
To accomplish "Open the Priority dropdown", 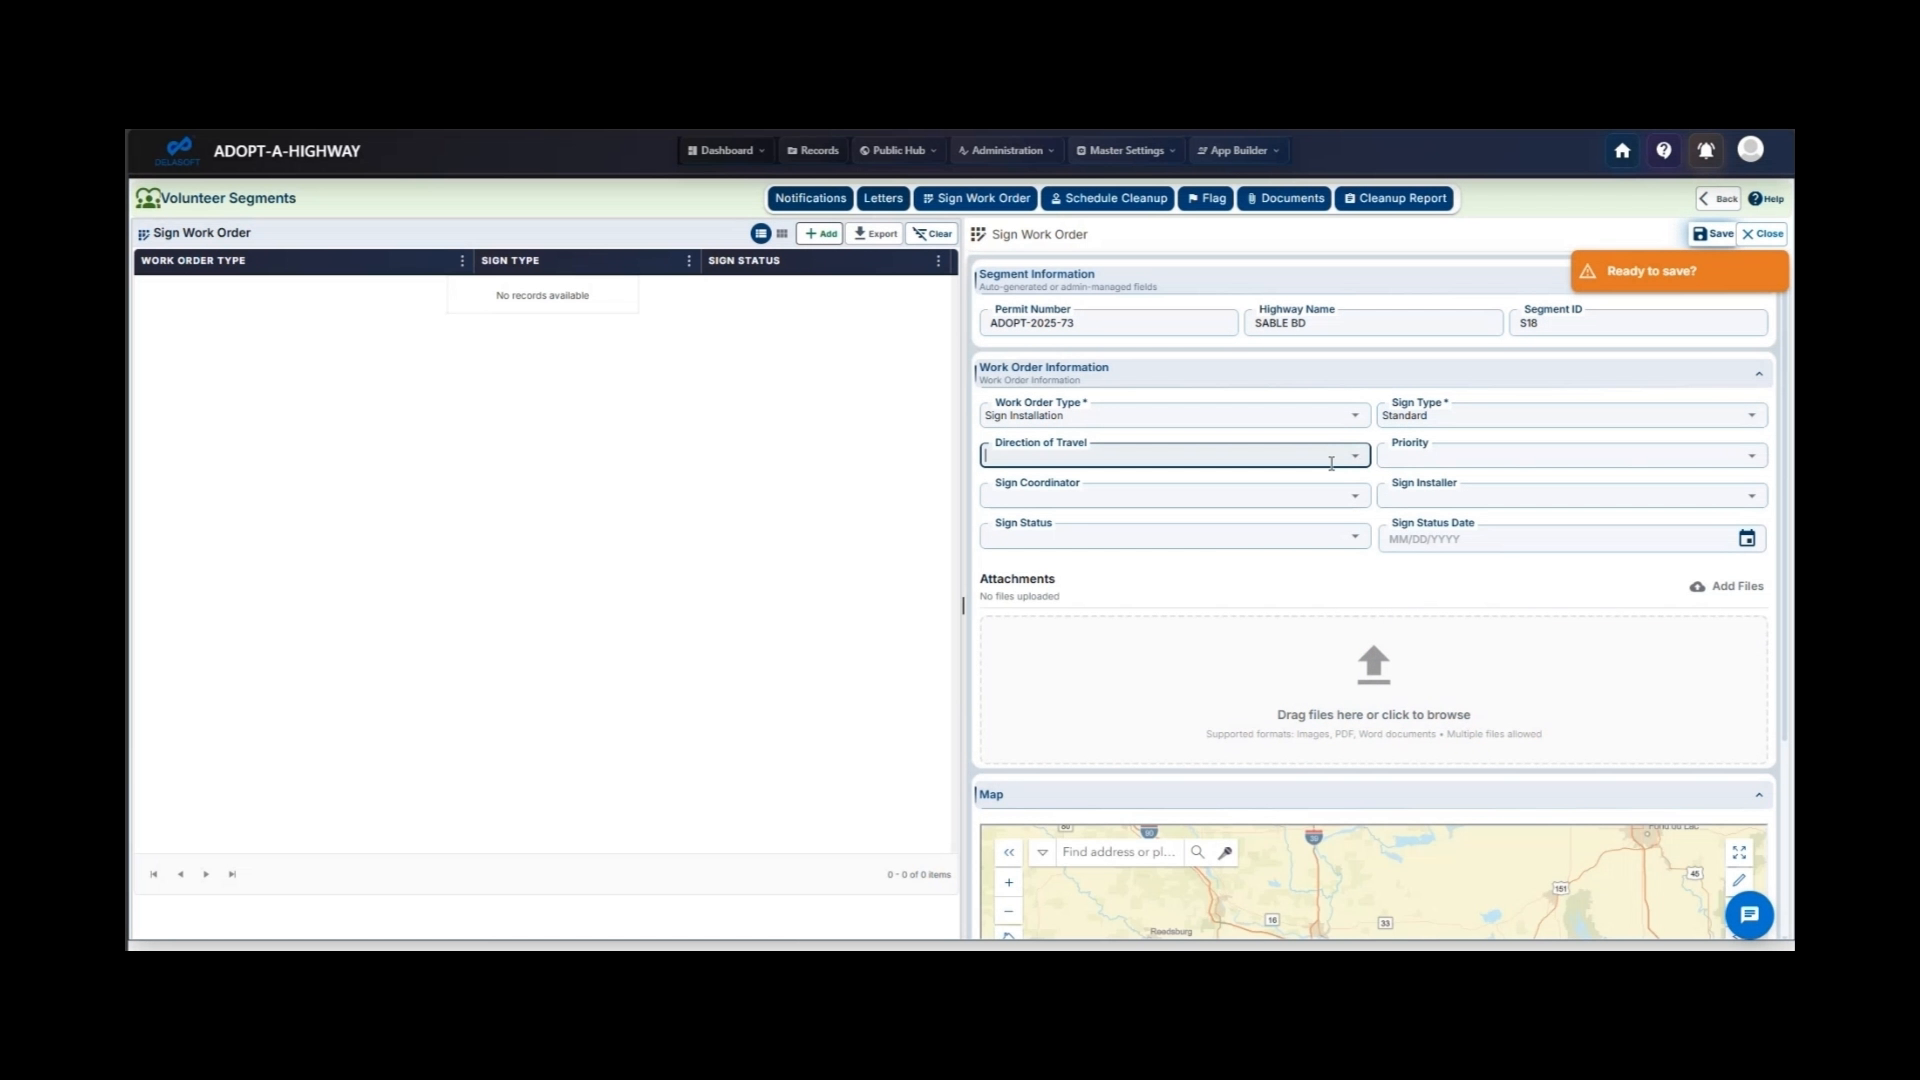I will [x=1752, y=455].
